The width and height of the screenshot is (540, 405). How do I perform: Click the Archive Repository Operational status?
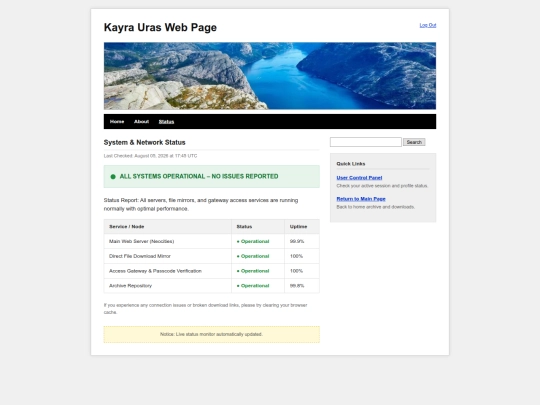tap(253, 286)
